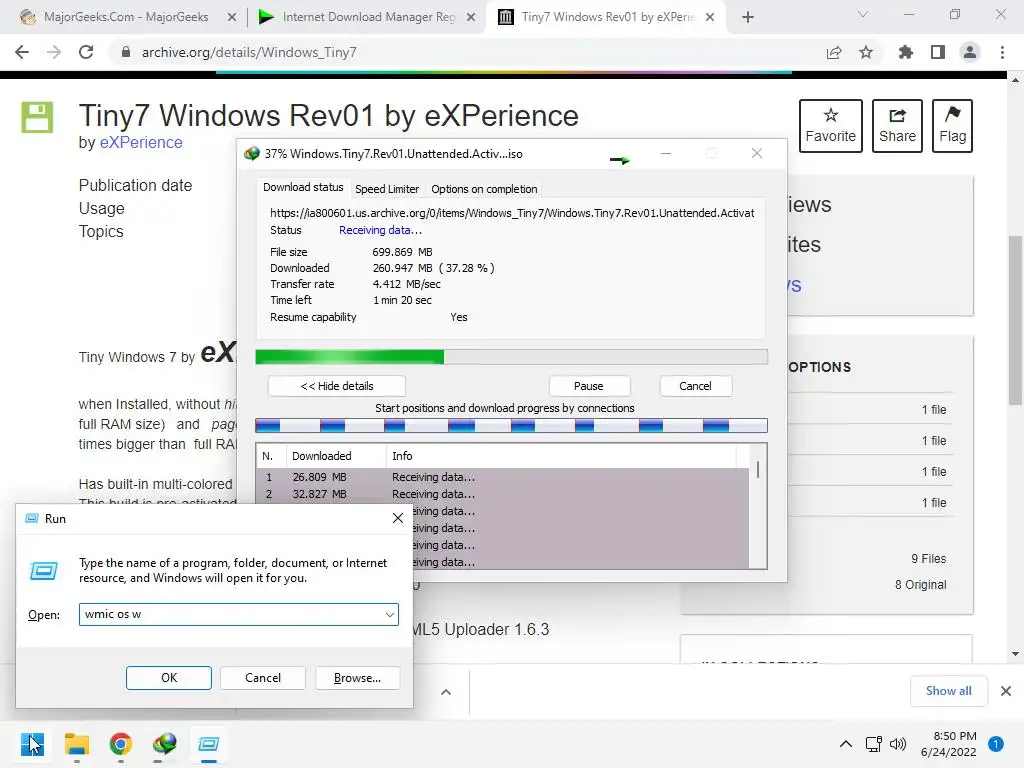Click the green download progress bar
1024x768 pixels.
click(x=511, y=357)
